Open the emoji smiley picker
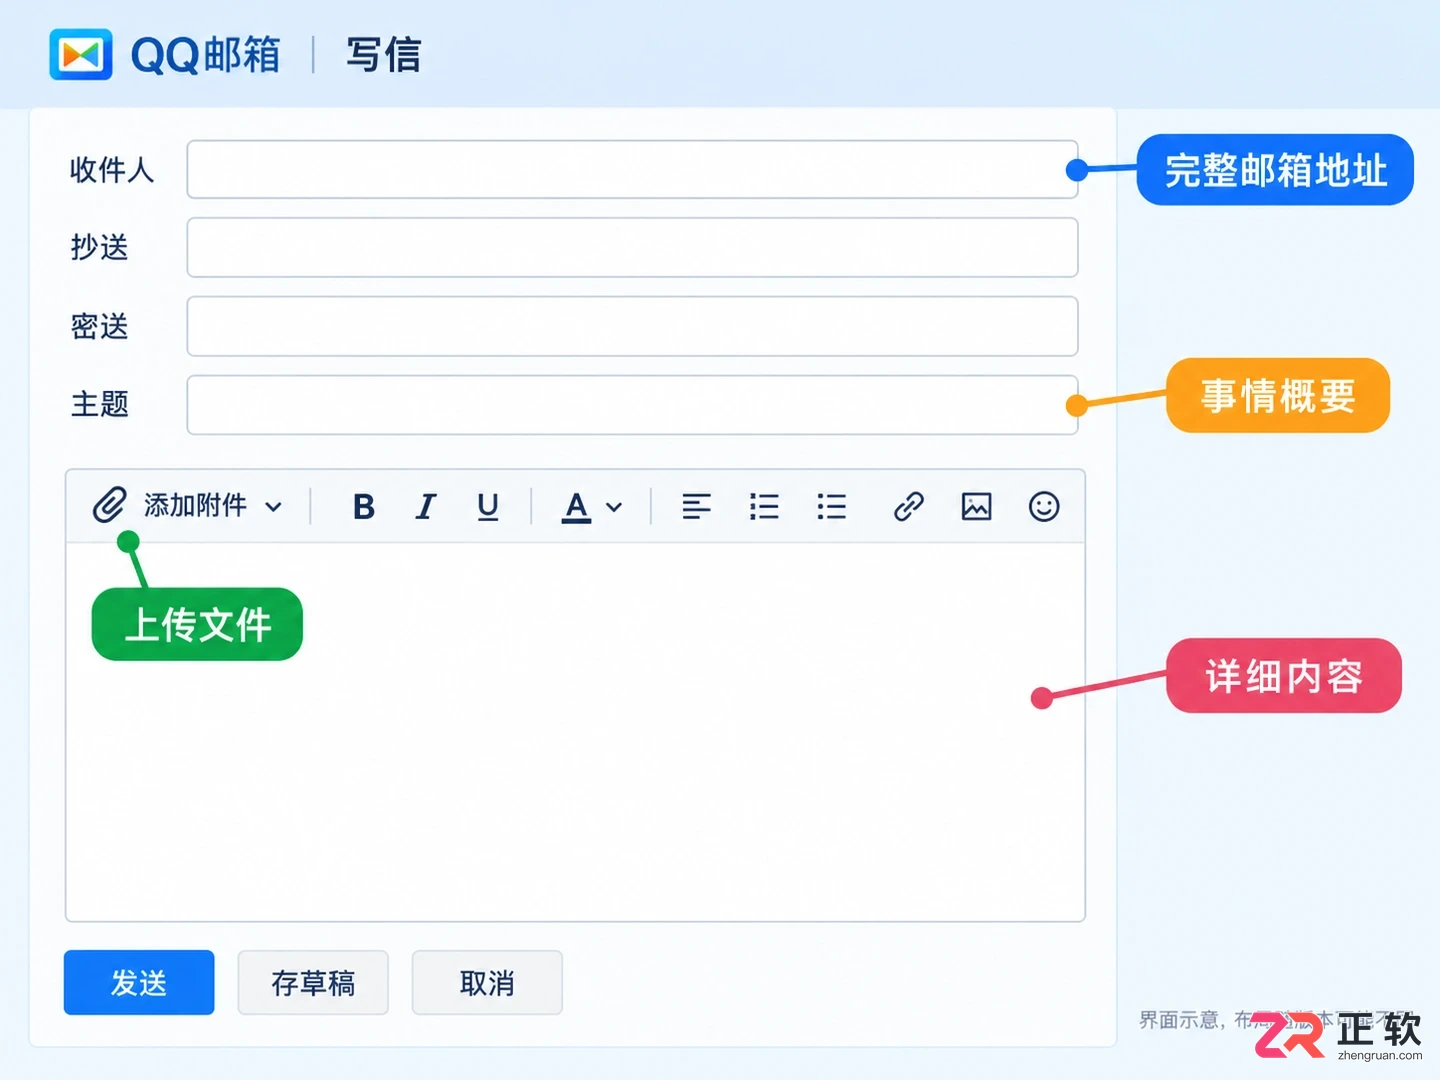This screenshot has width=1440, height=1080. [1044, 507]
